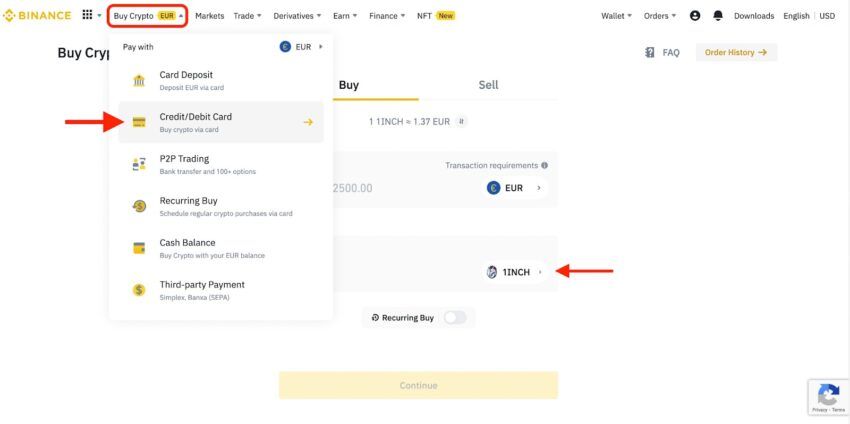Click the faded Continue button

(418, 386)
